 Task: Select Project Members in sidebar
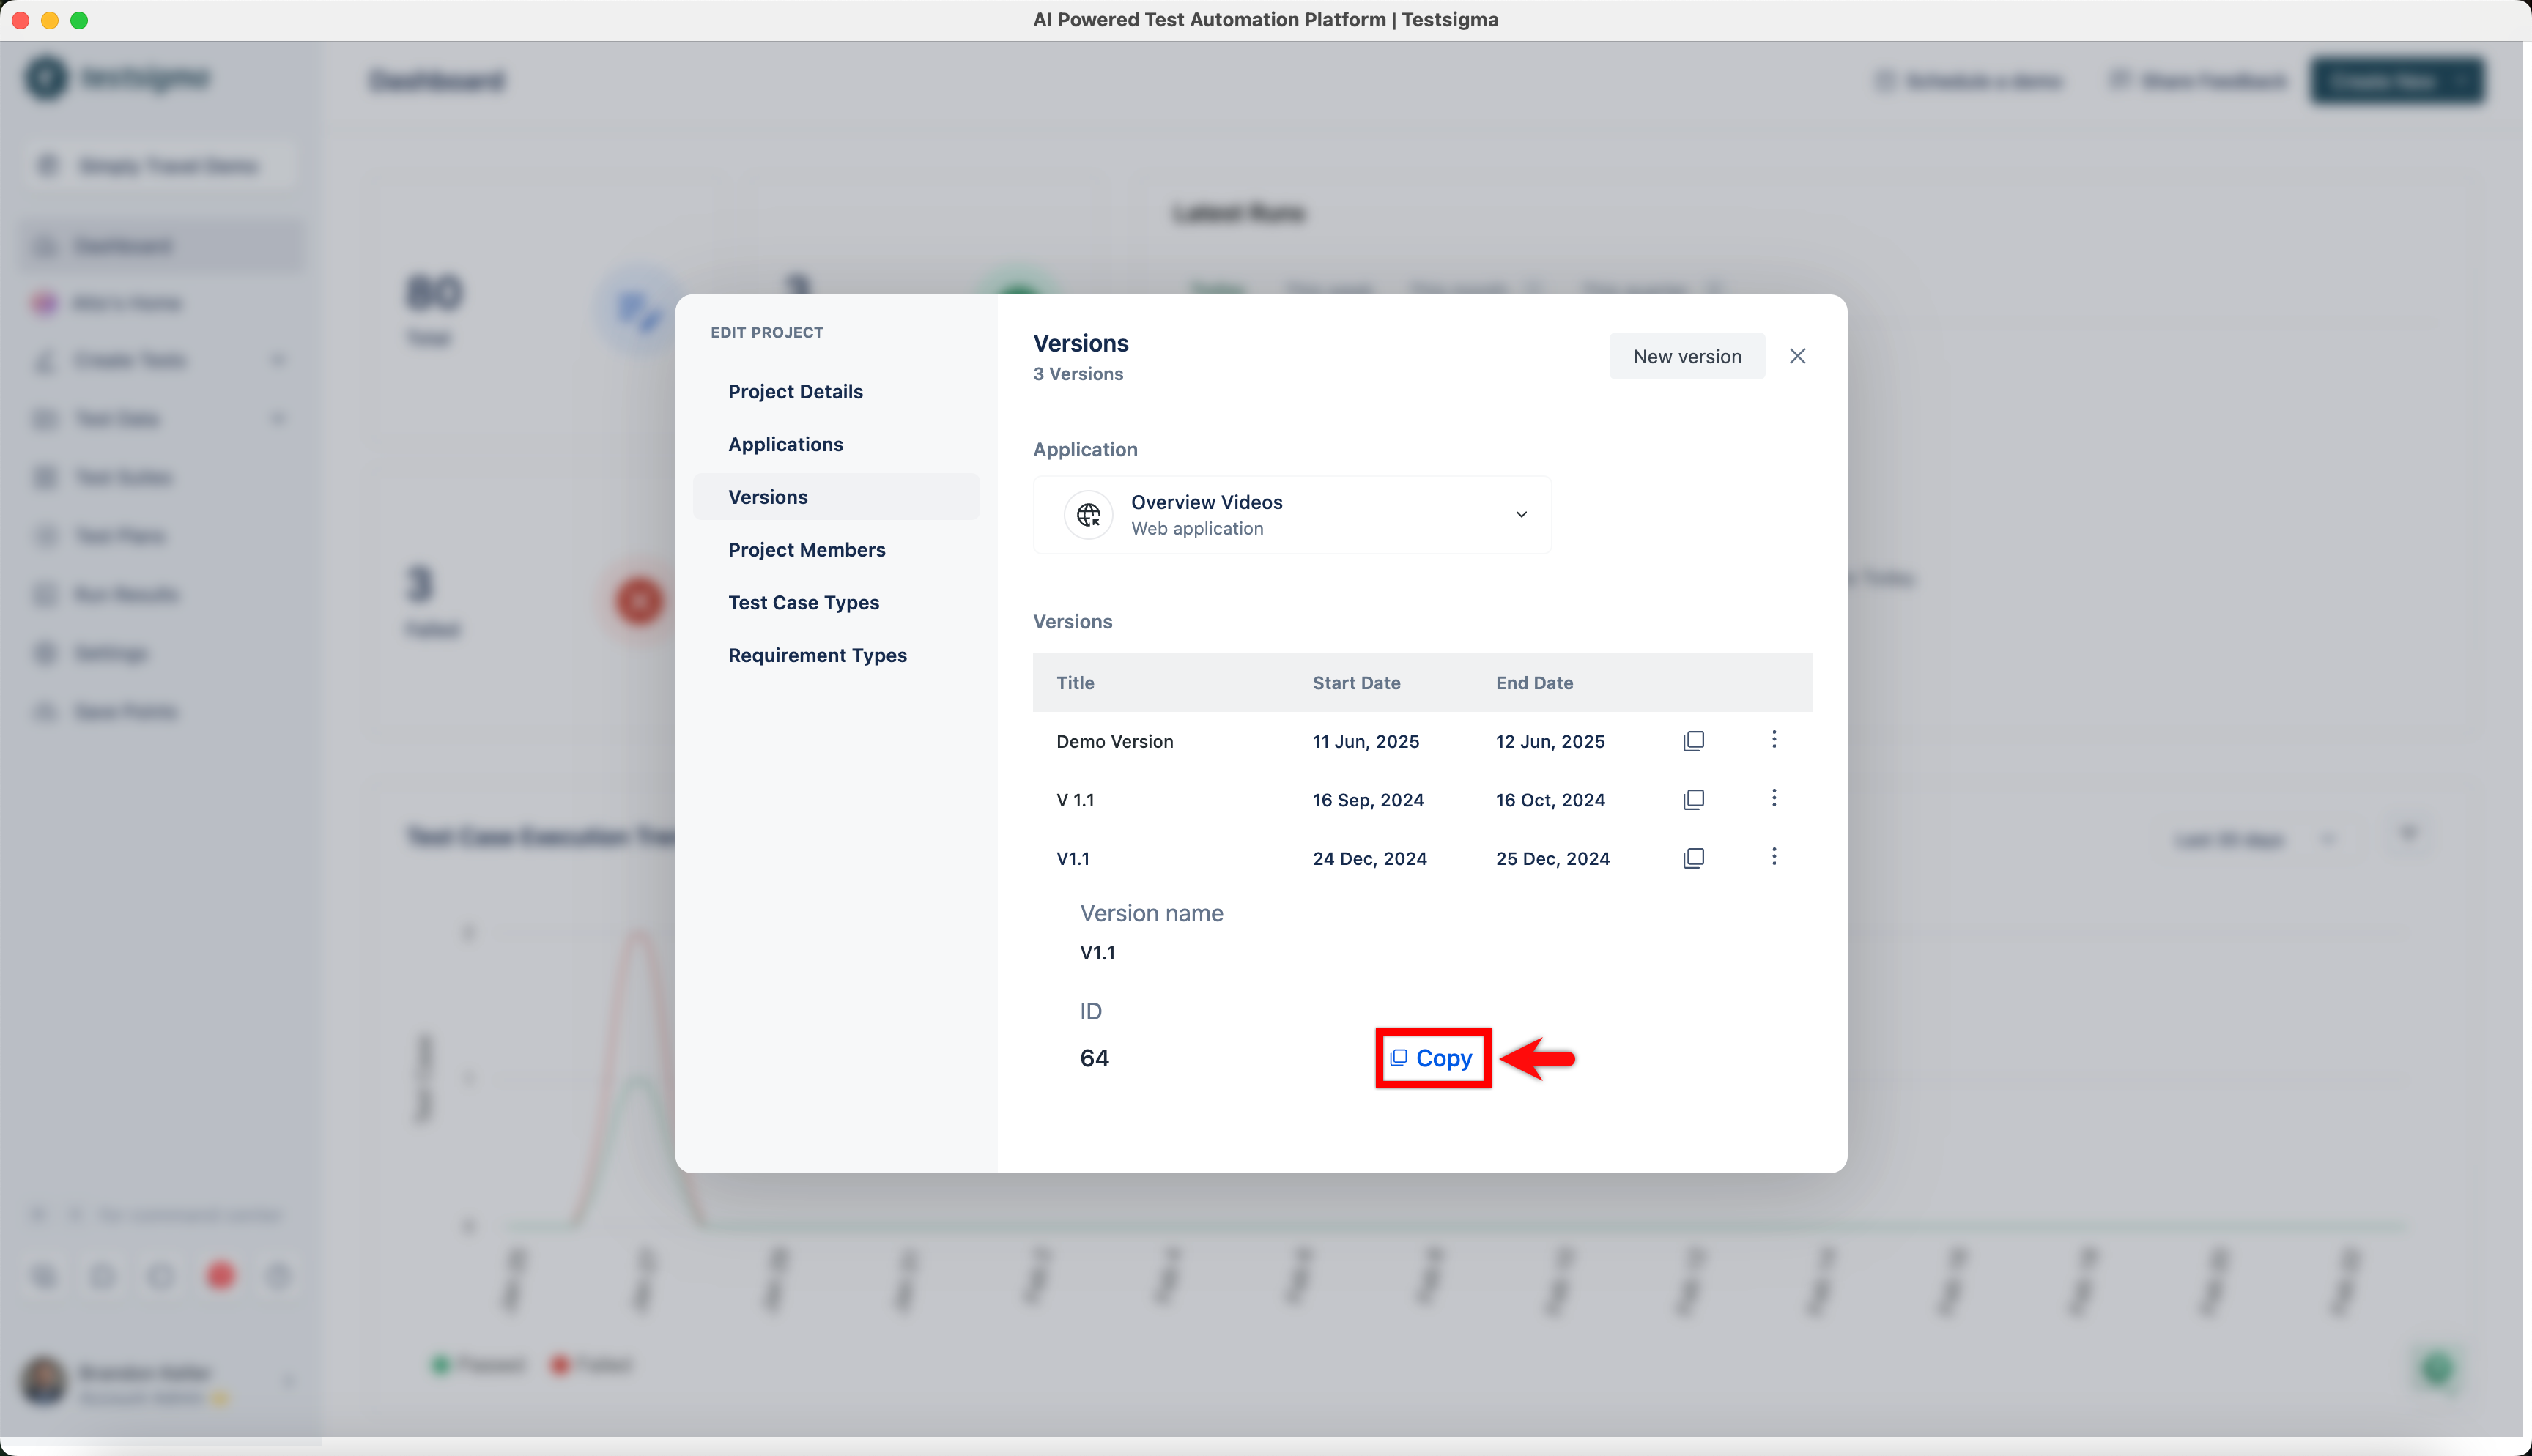pyautogui.click(x=806, y=549)
